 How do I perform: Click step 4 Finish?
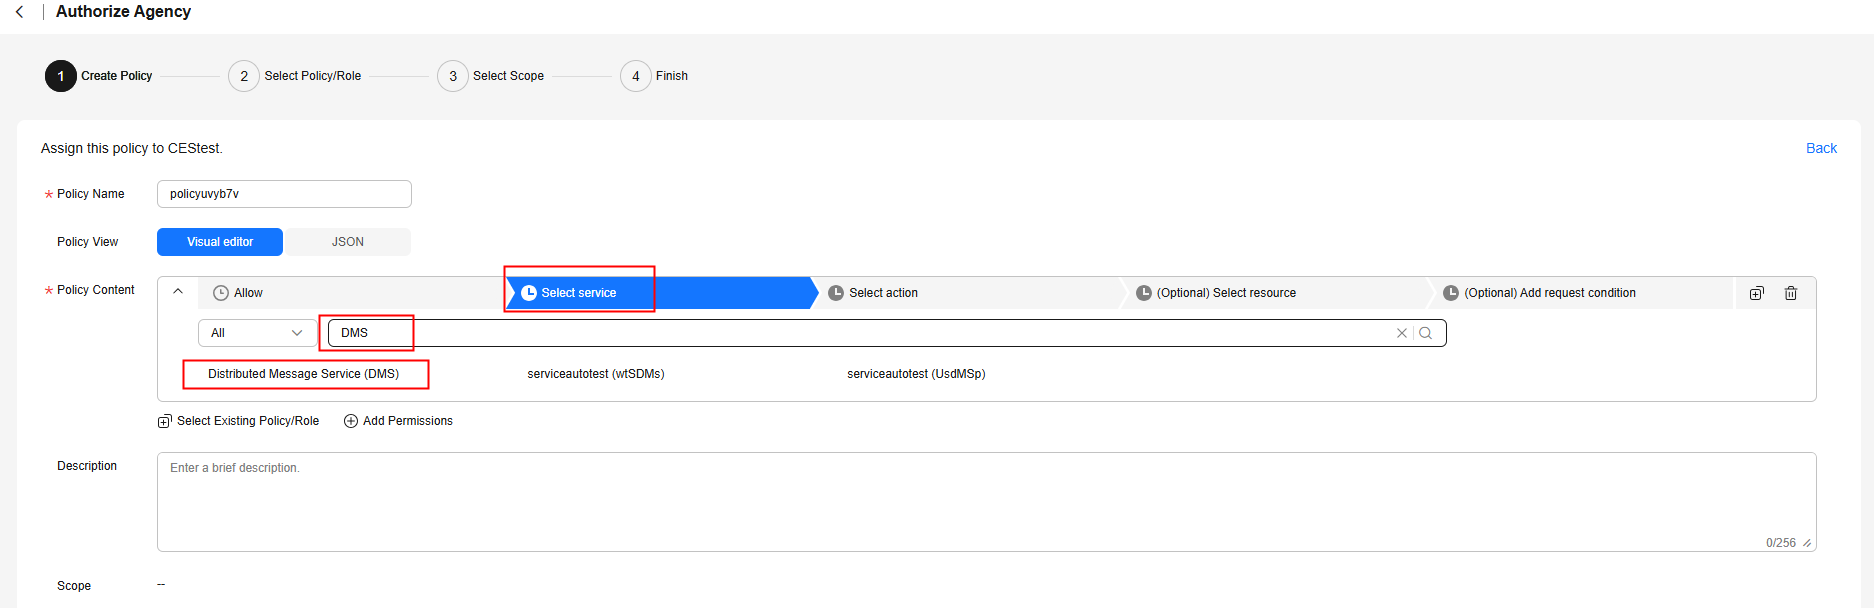point(654,76)
